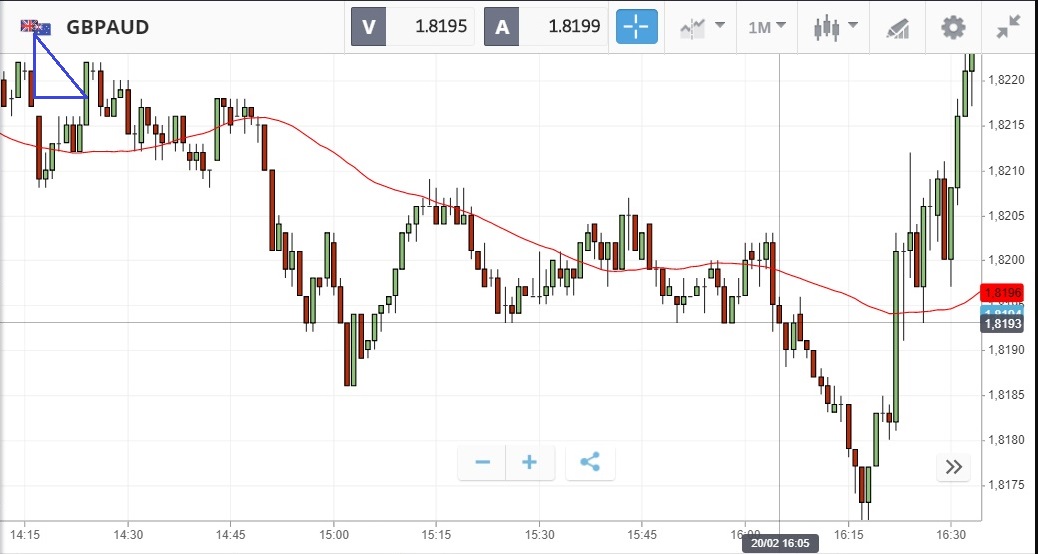The width and height of the screenshot is (1038, 554).
Task: Zoom in the chart with plus
Action: (x=530, y=462)
